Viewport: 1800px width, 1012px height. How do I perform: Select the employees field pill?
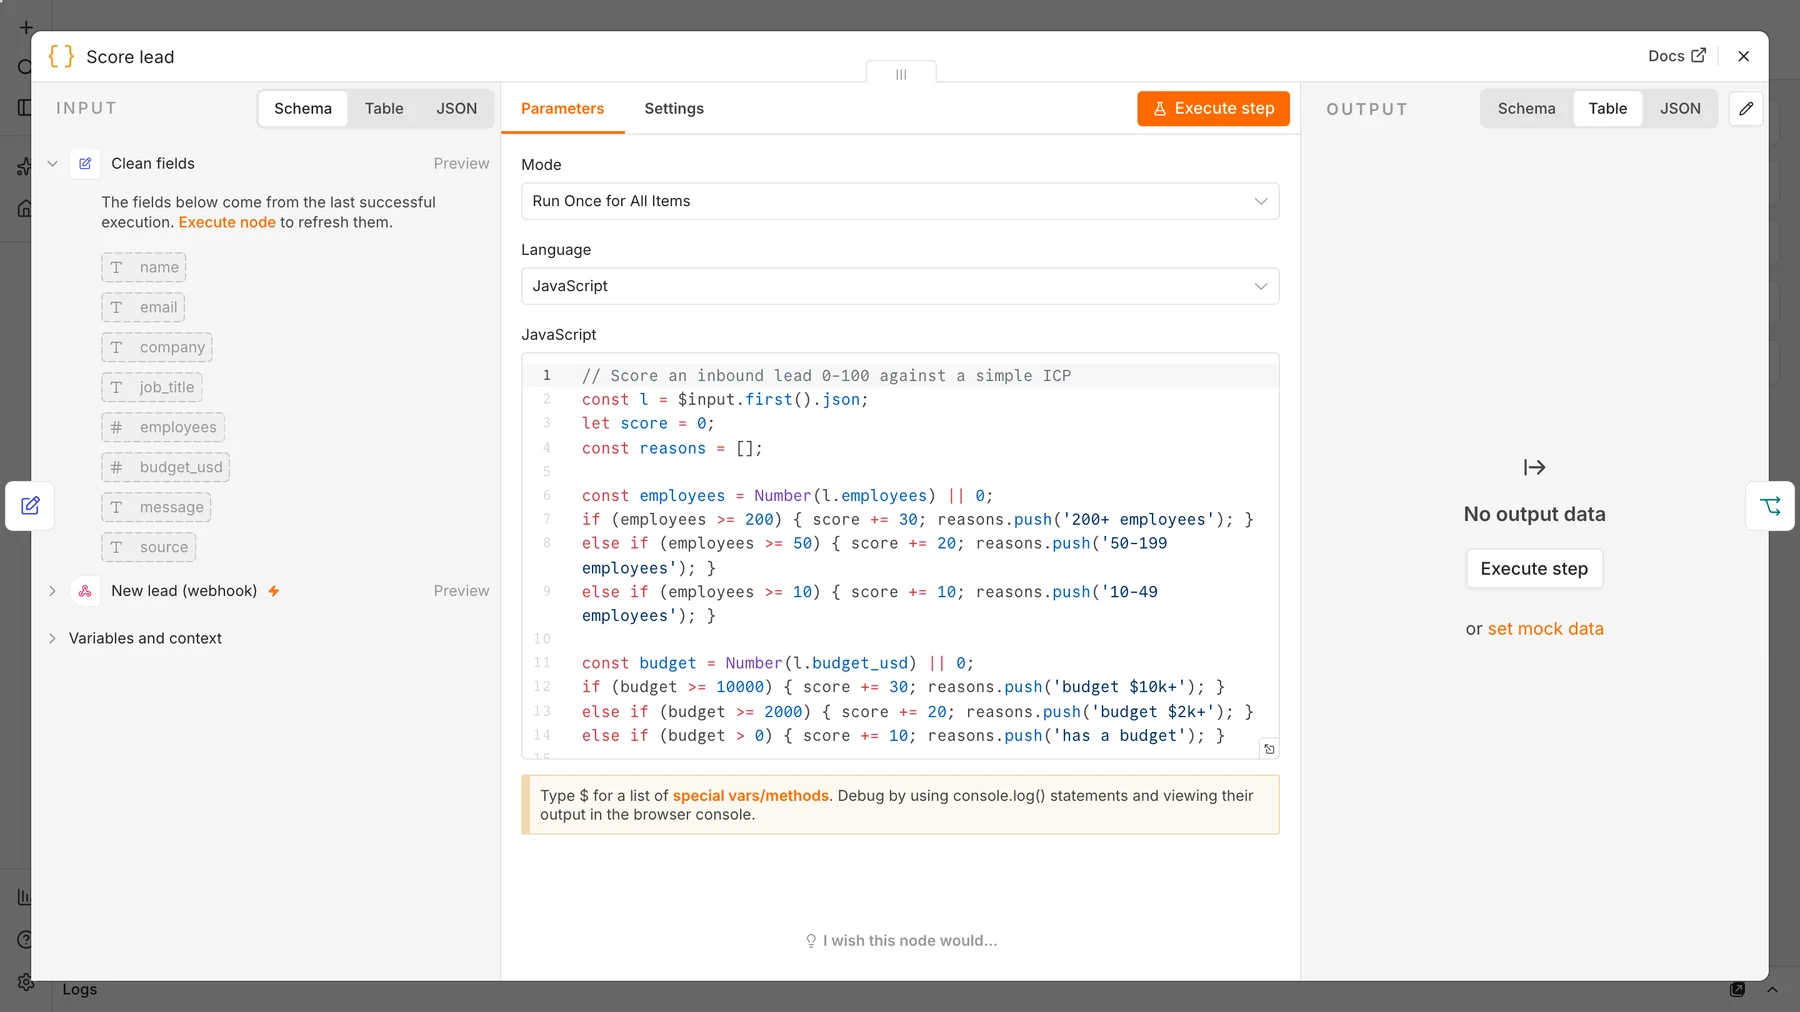(x=163, y=427)
